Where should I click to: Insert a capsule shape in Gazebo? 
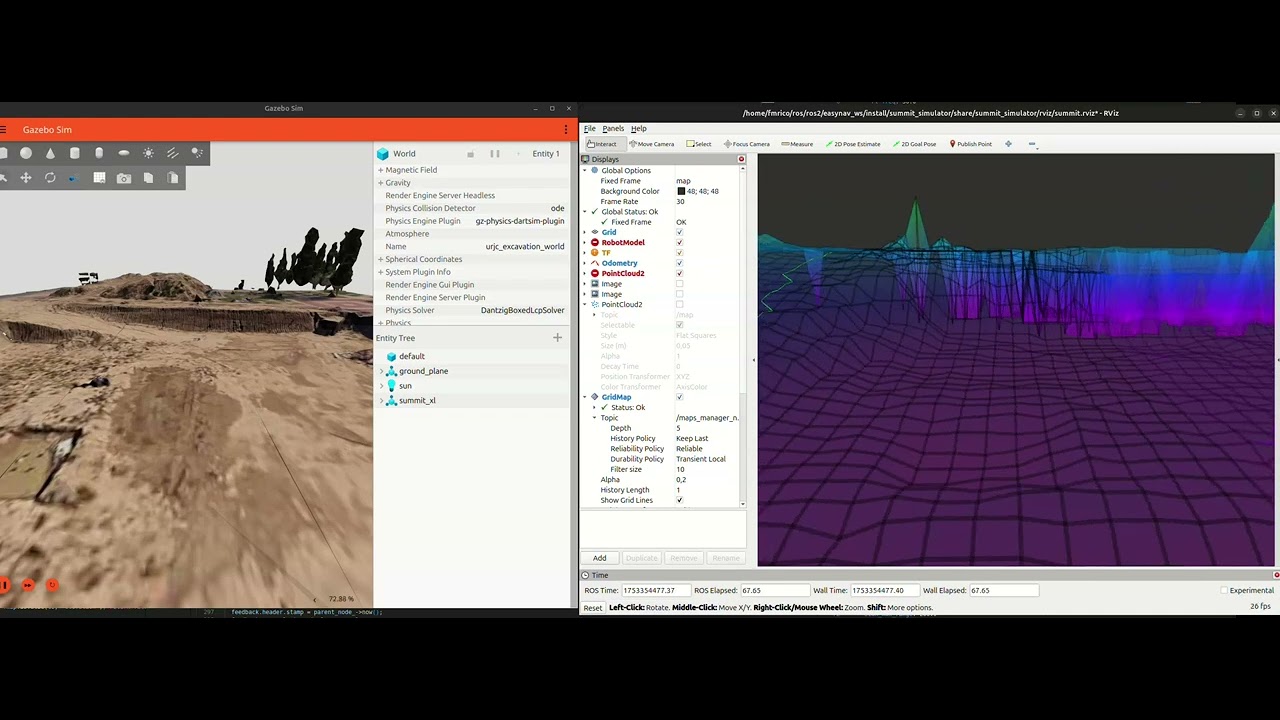pyautogui.click(x=99, y=153)
